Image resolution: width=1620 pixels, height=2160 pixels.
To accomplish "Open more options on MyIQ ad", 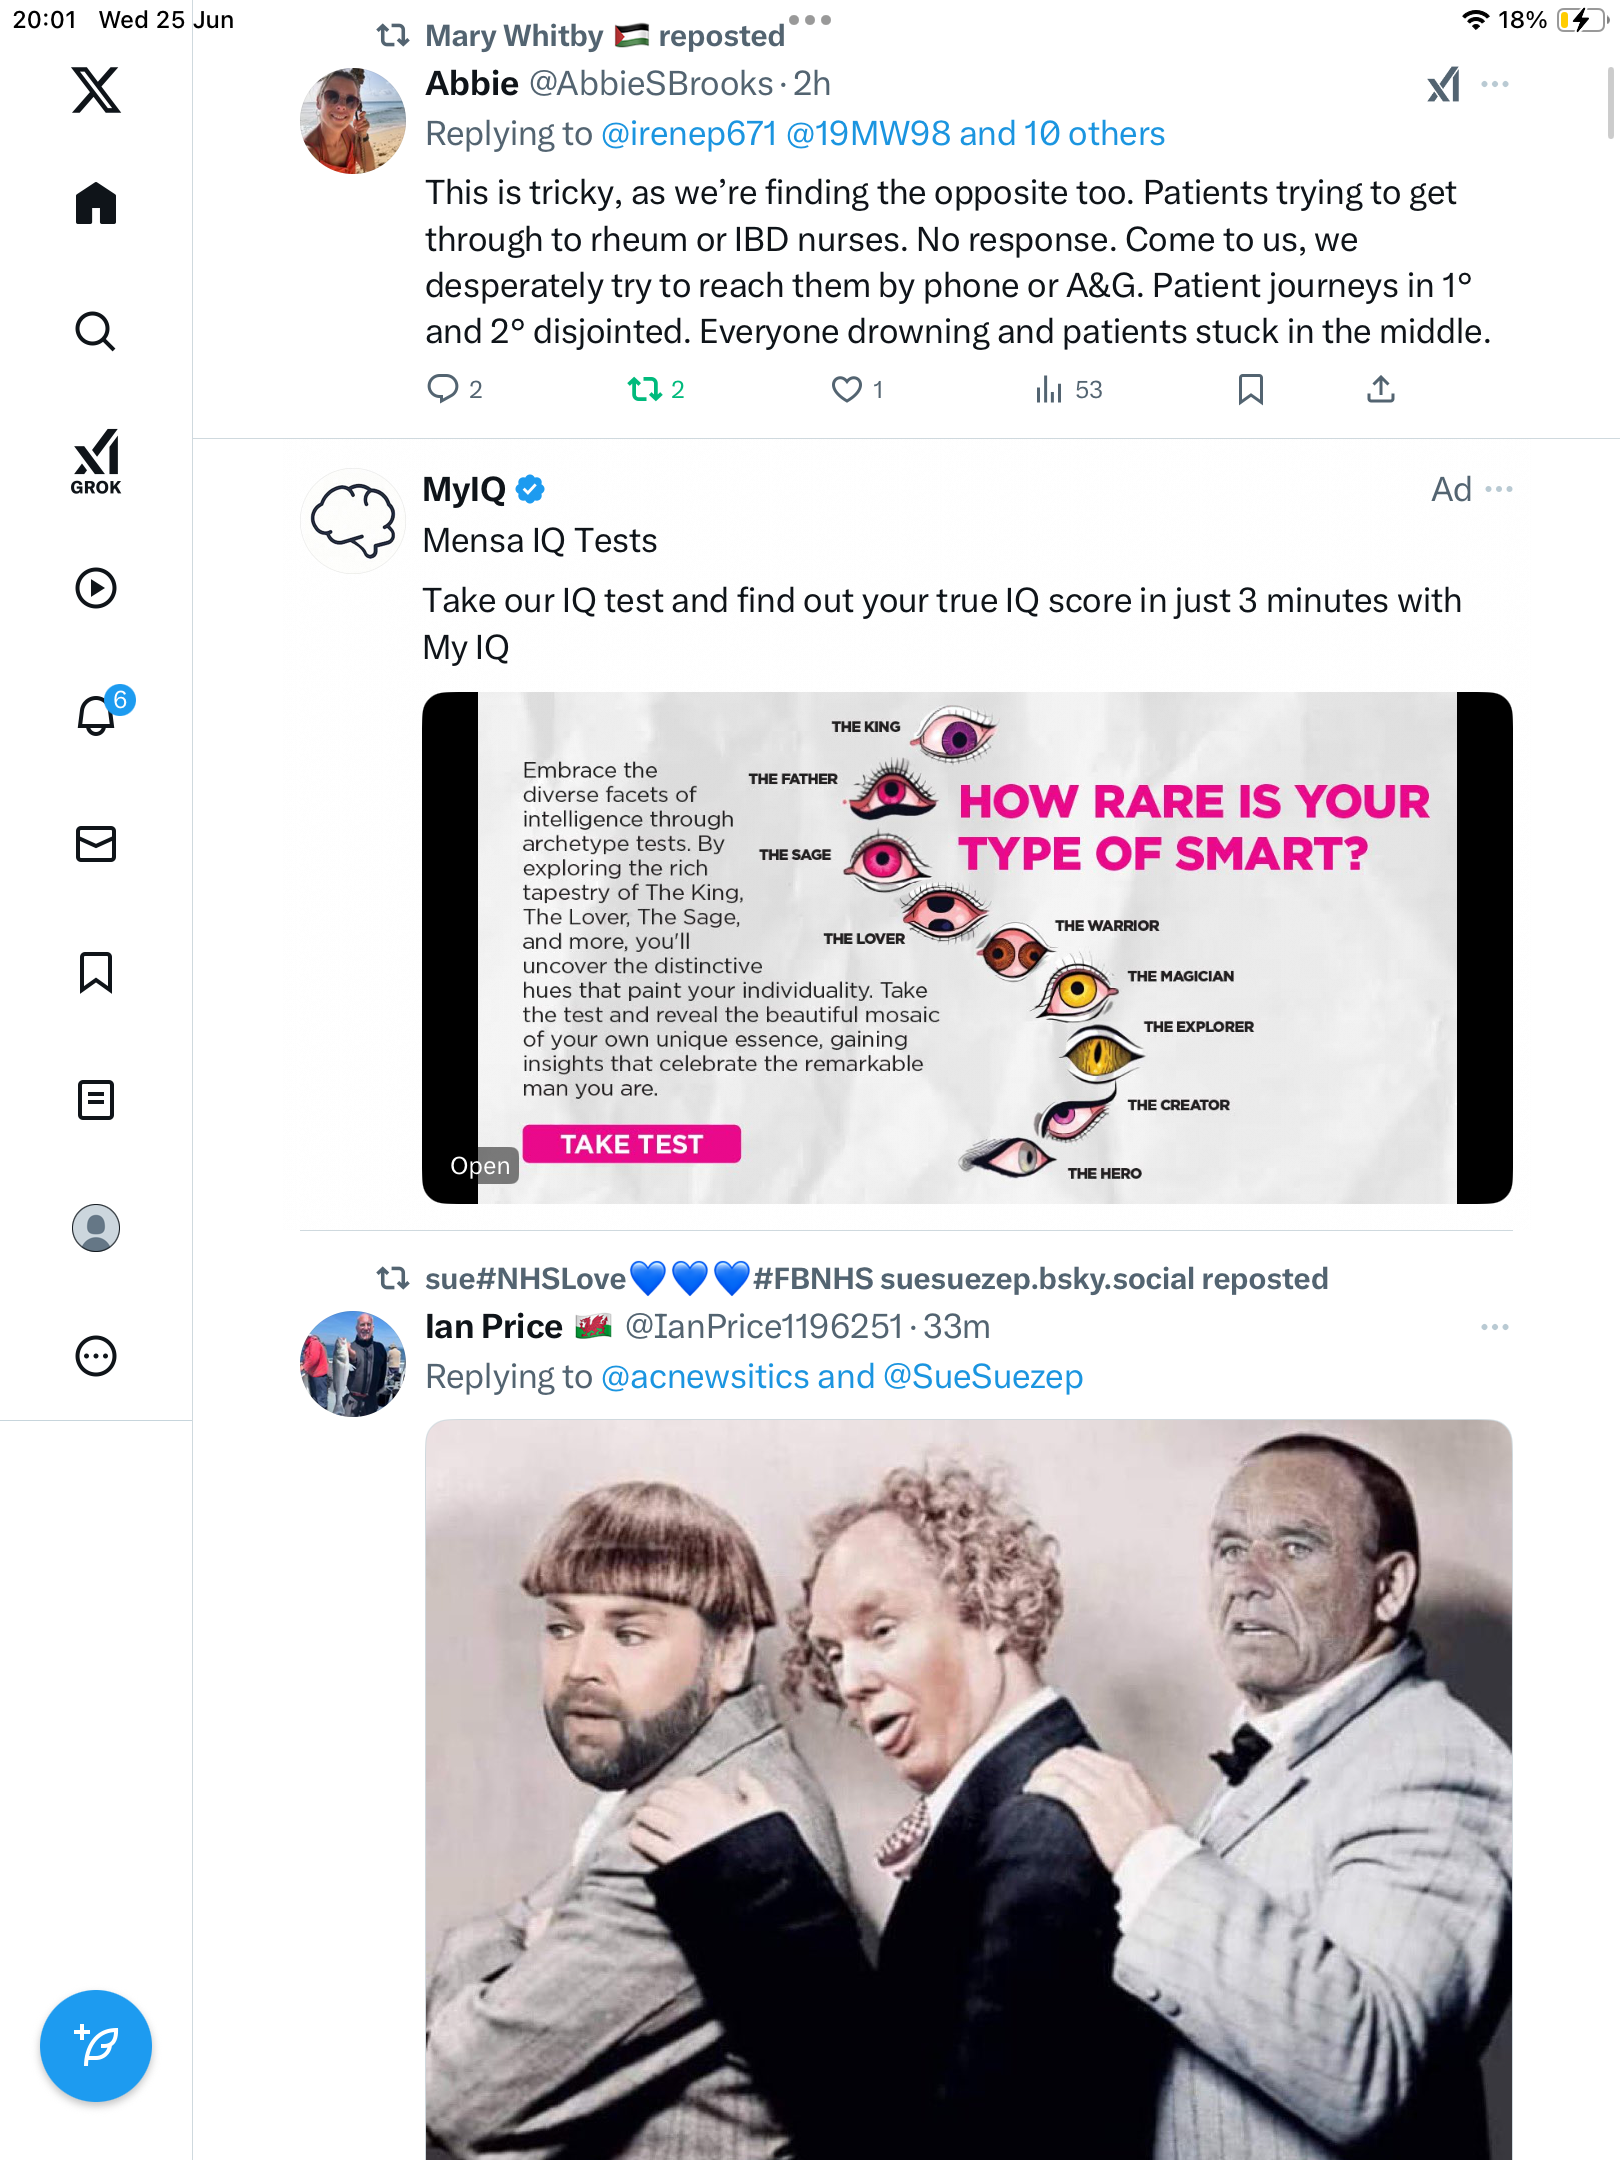I will (1499, 489).
